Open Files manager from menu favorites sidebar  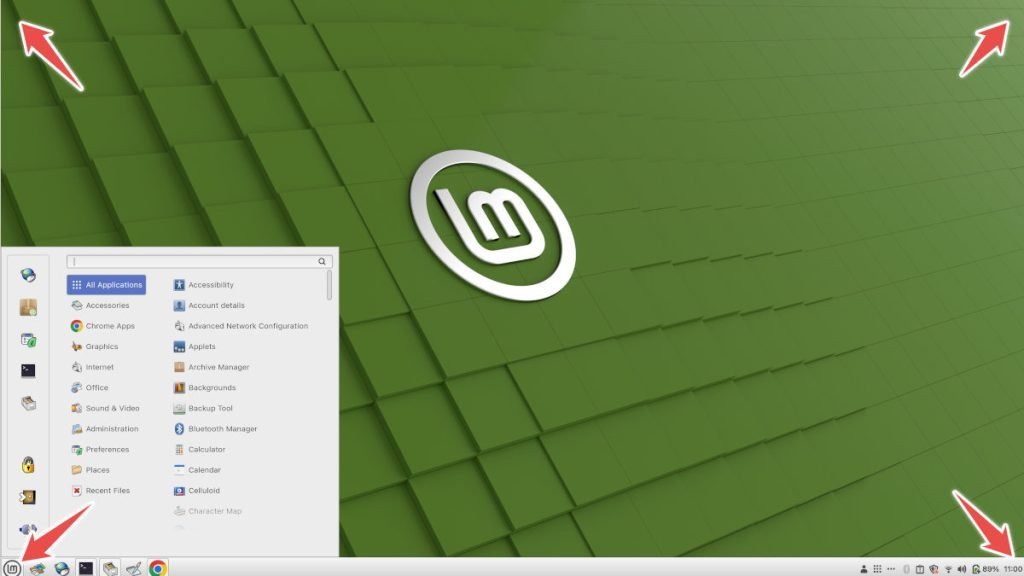[27, 403]
